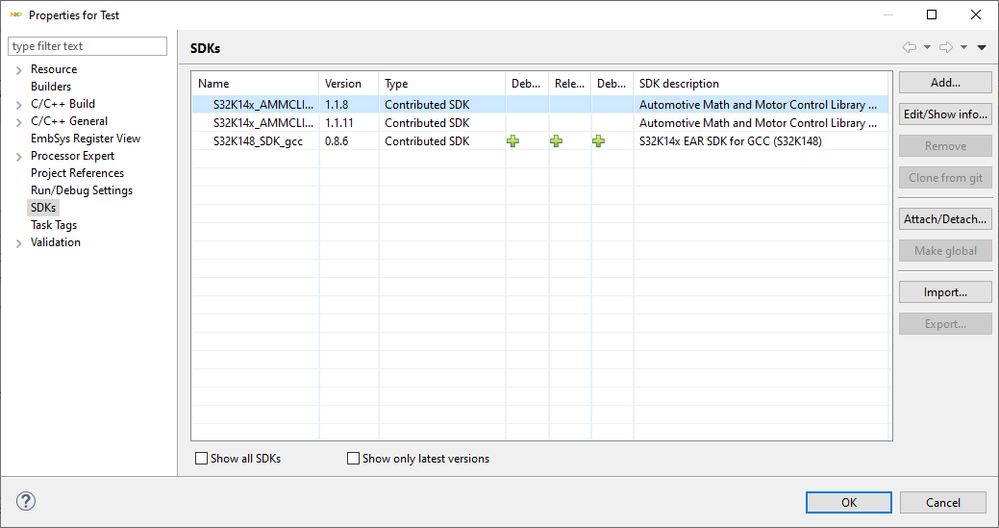The image size is (999, 528).
Task: Open Run/Debug Settings page
Action: click(x=82, y=190)
